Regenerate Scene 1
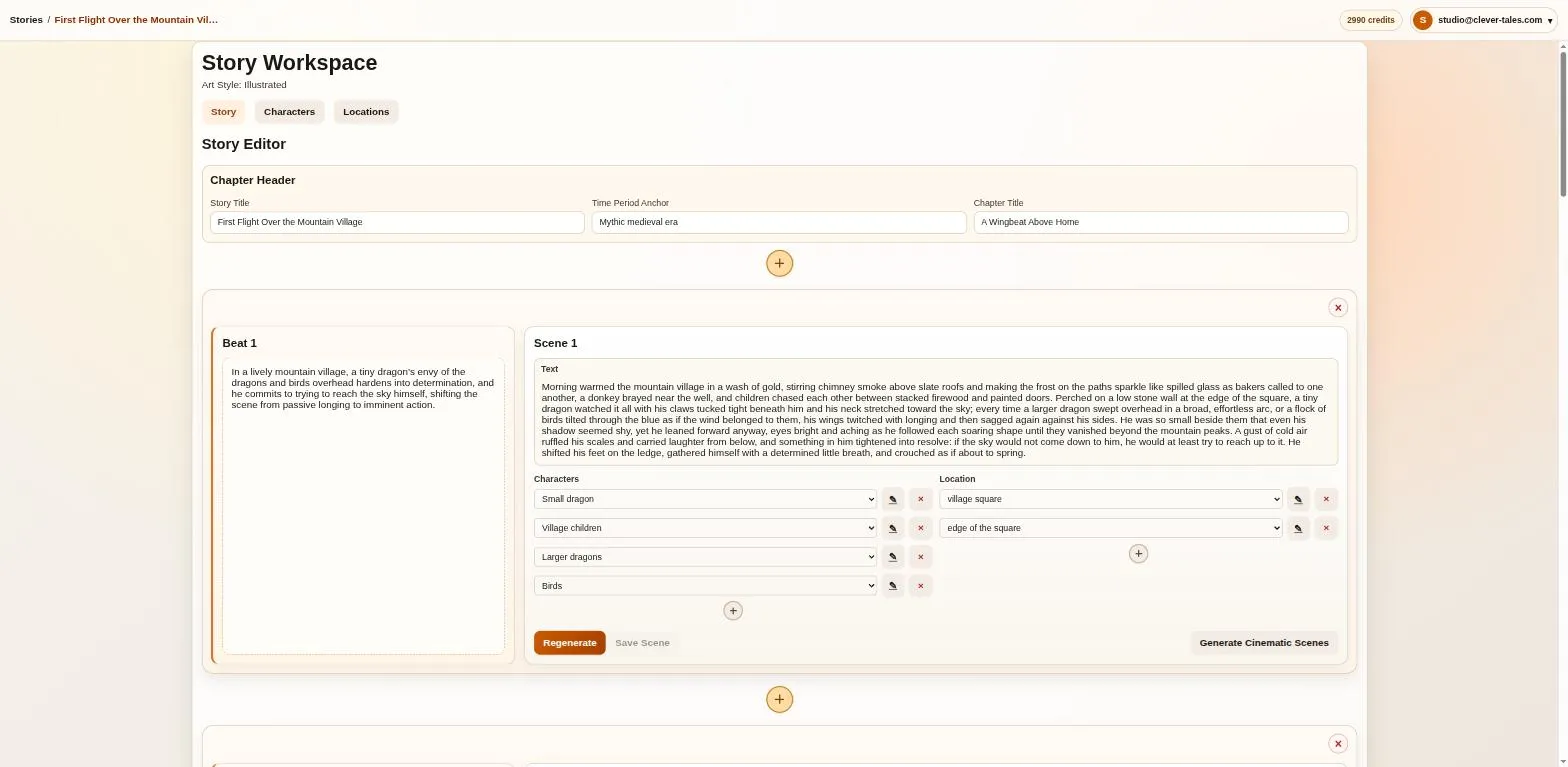Image resolution: width=1568 pixels, height=767 pixels. pyautogui.click(x=570, y=643)
